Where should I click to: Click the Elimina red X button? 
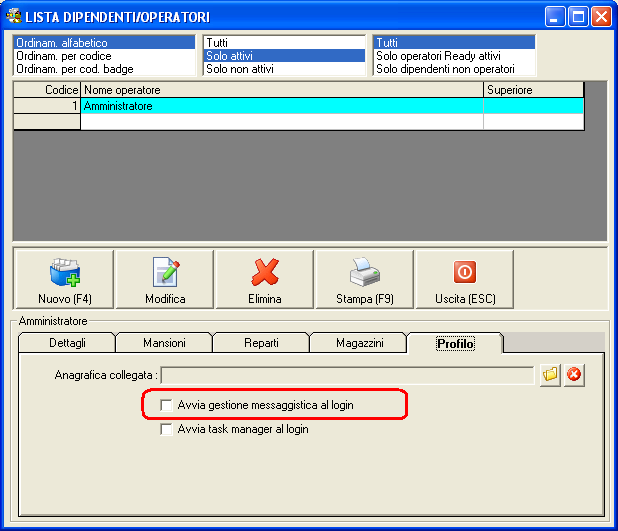pos(265,279)
